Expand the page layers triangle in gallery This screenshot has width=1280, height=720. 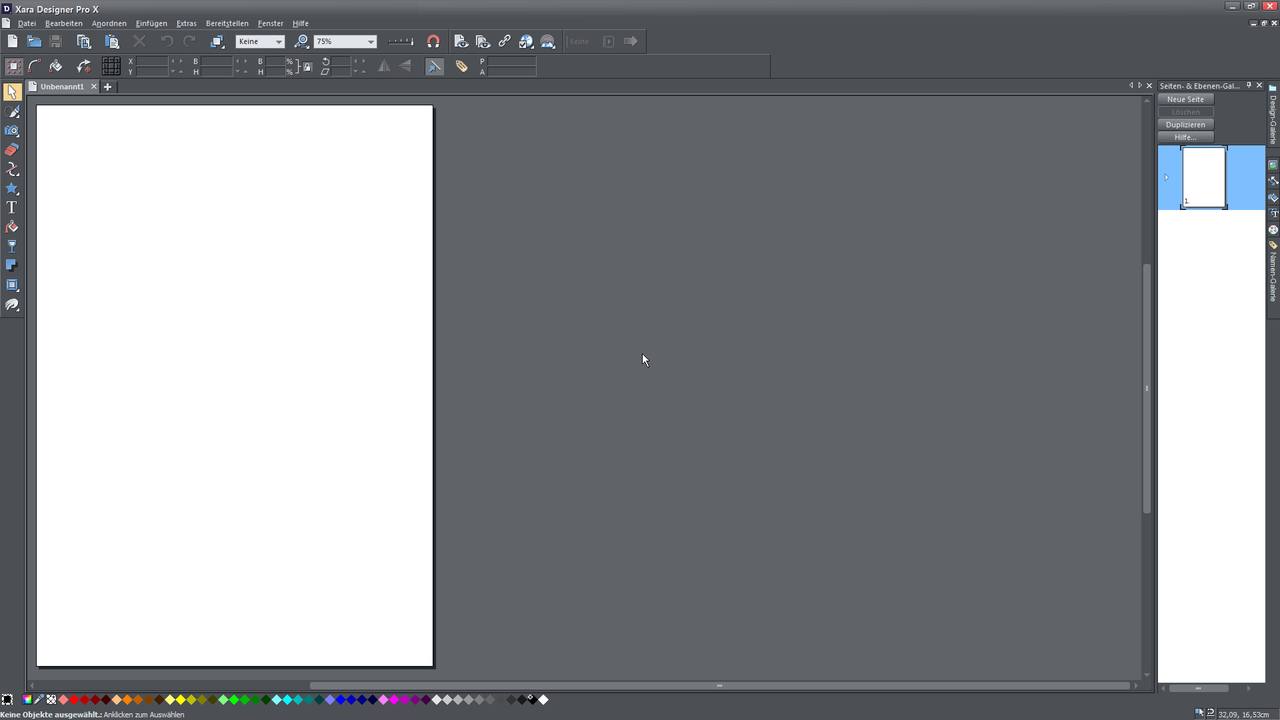coord(1166,178)
